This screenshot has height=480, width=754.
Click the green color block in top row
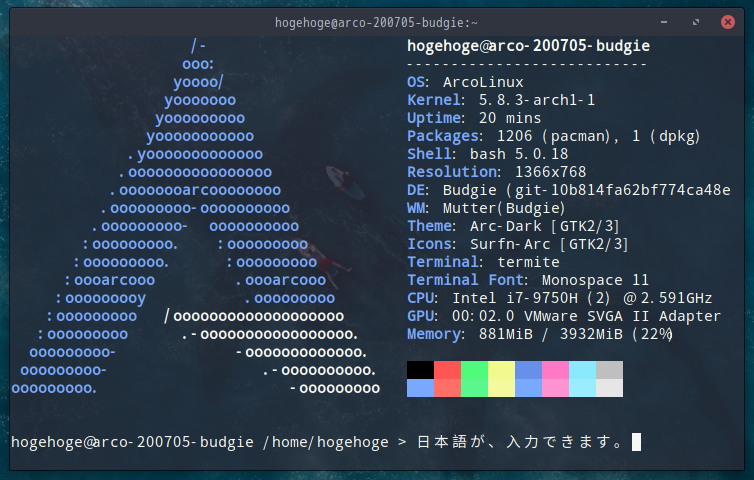coord(474,370)
